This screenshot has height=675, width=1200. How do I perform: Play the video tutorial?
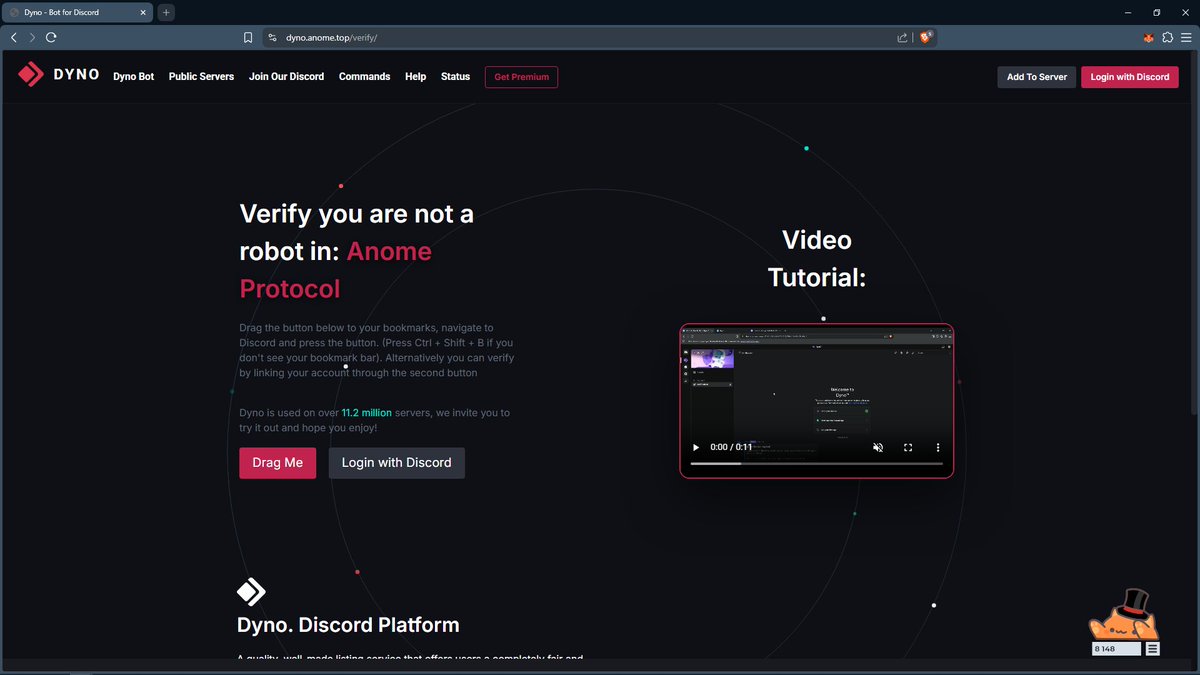click(696, 447)
